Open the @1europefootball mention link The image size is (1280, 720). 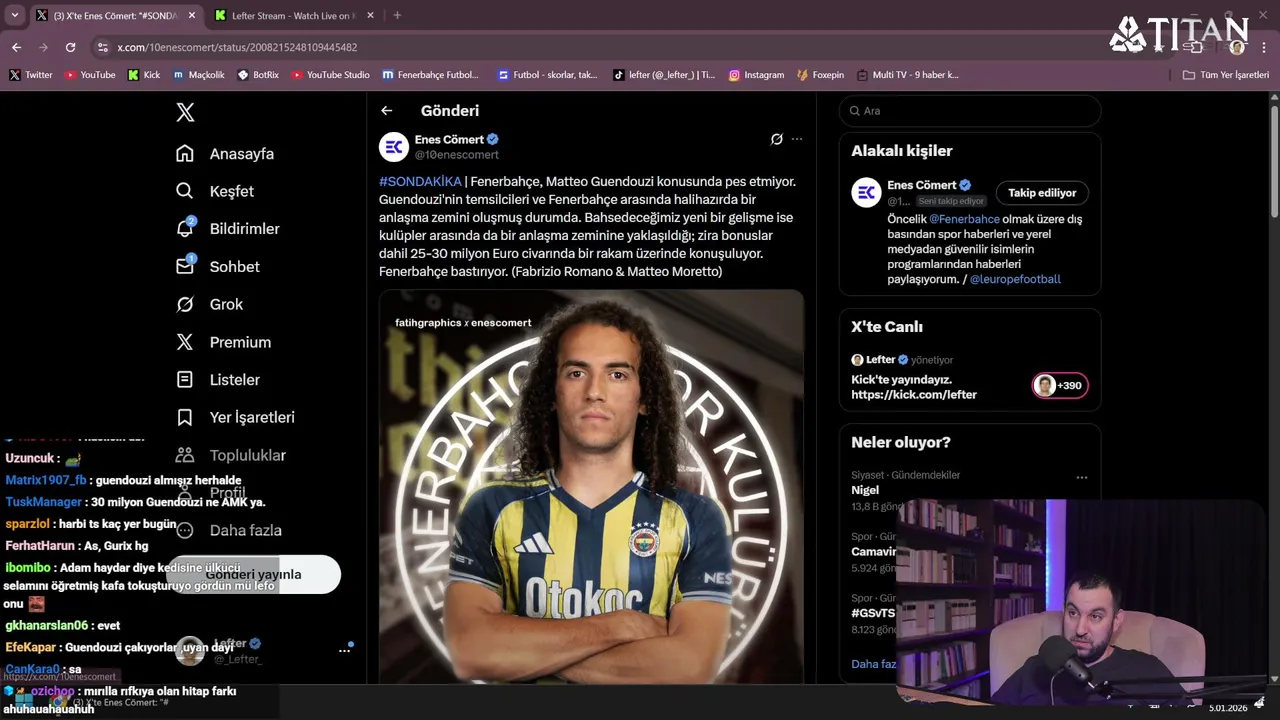1015,279
